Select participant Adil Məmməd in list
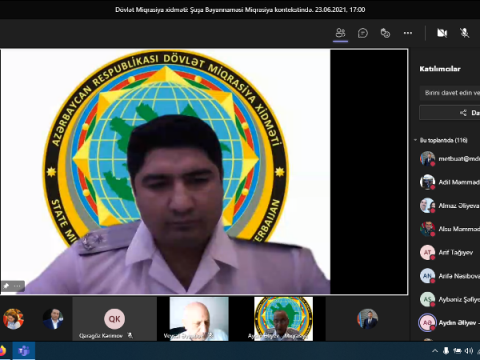Image resolution: width=480 pixels, height=360 pixels. pos(450,182)
